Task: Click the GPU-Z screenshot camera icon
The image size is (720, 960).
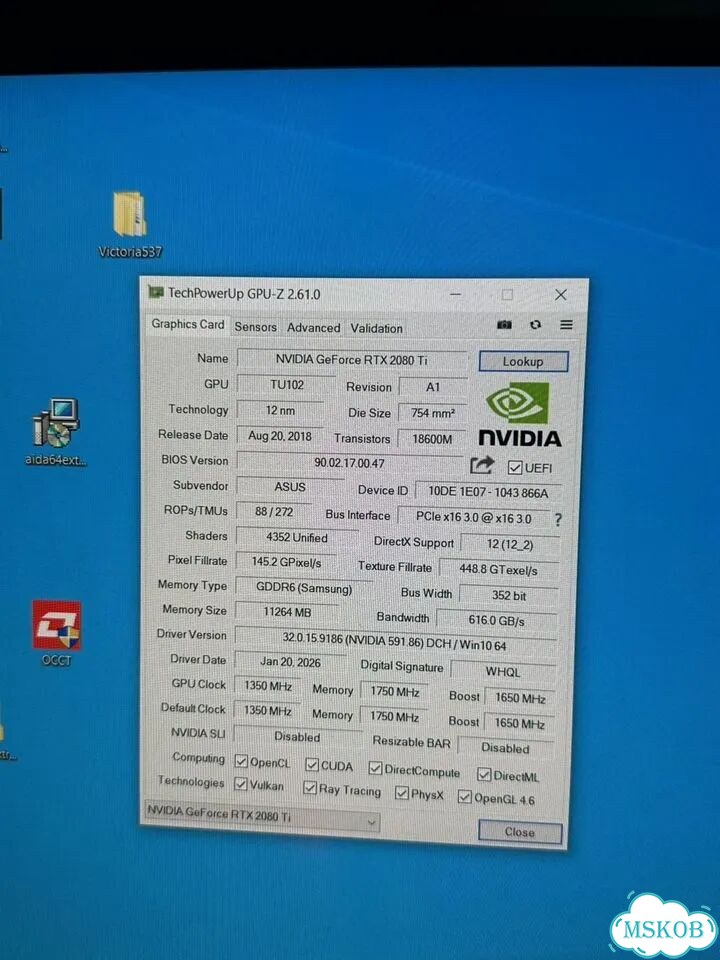Action: (504, 324)
